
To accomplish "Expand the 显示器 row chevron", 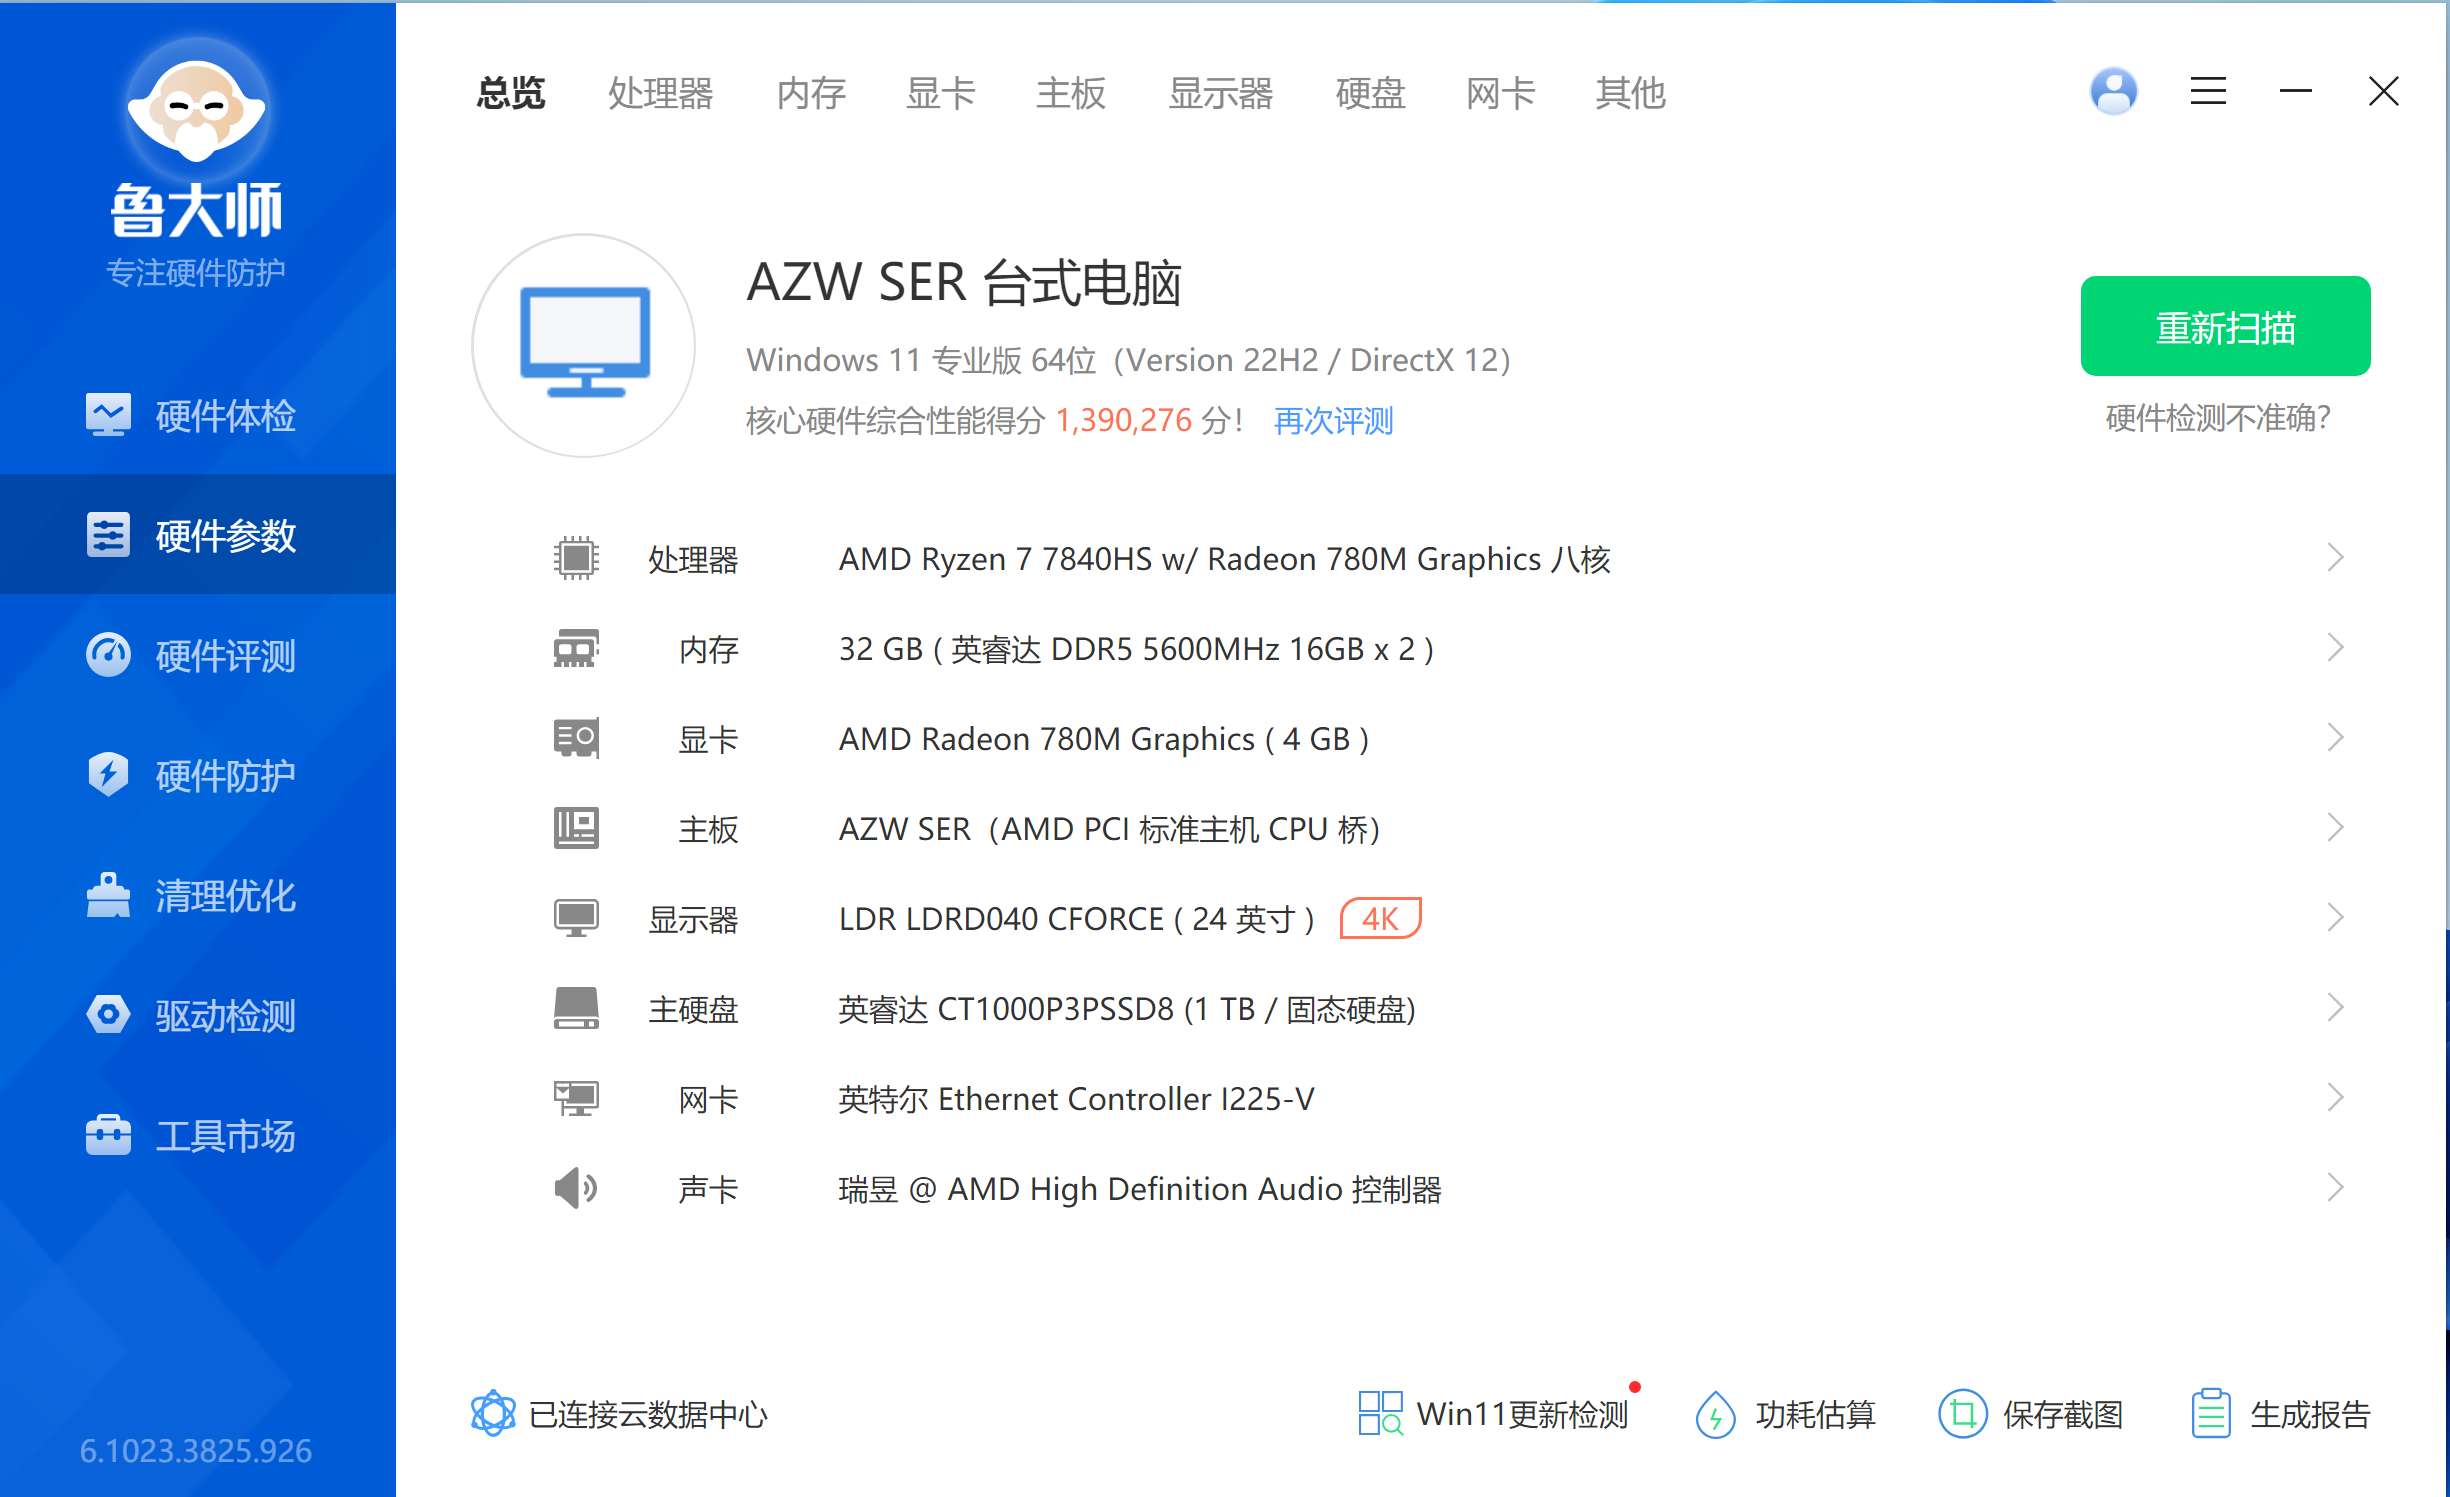I will 2335,918.
